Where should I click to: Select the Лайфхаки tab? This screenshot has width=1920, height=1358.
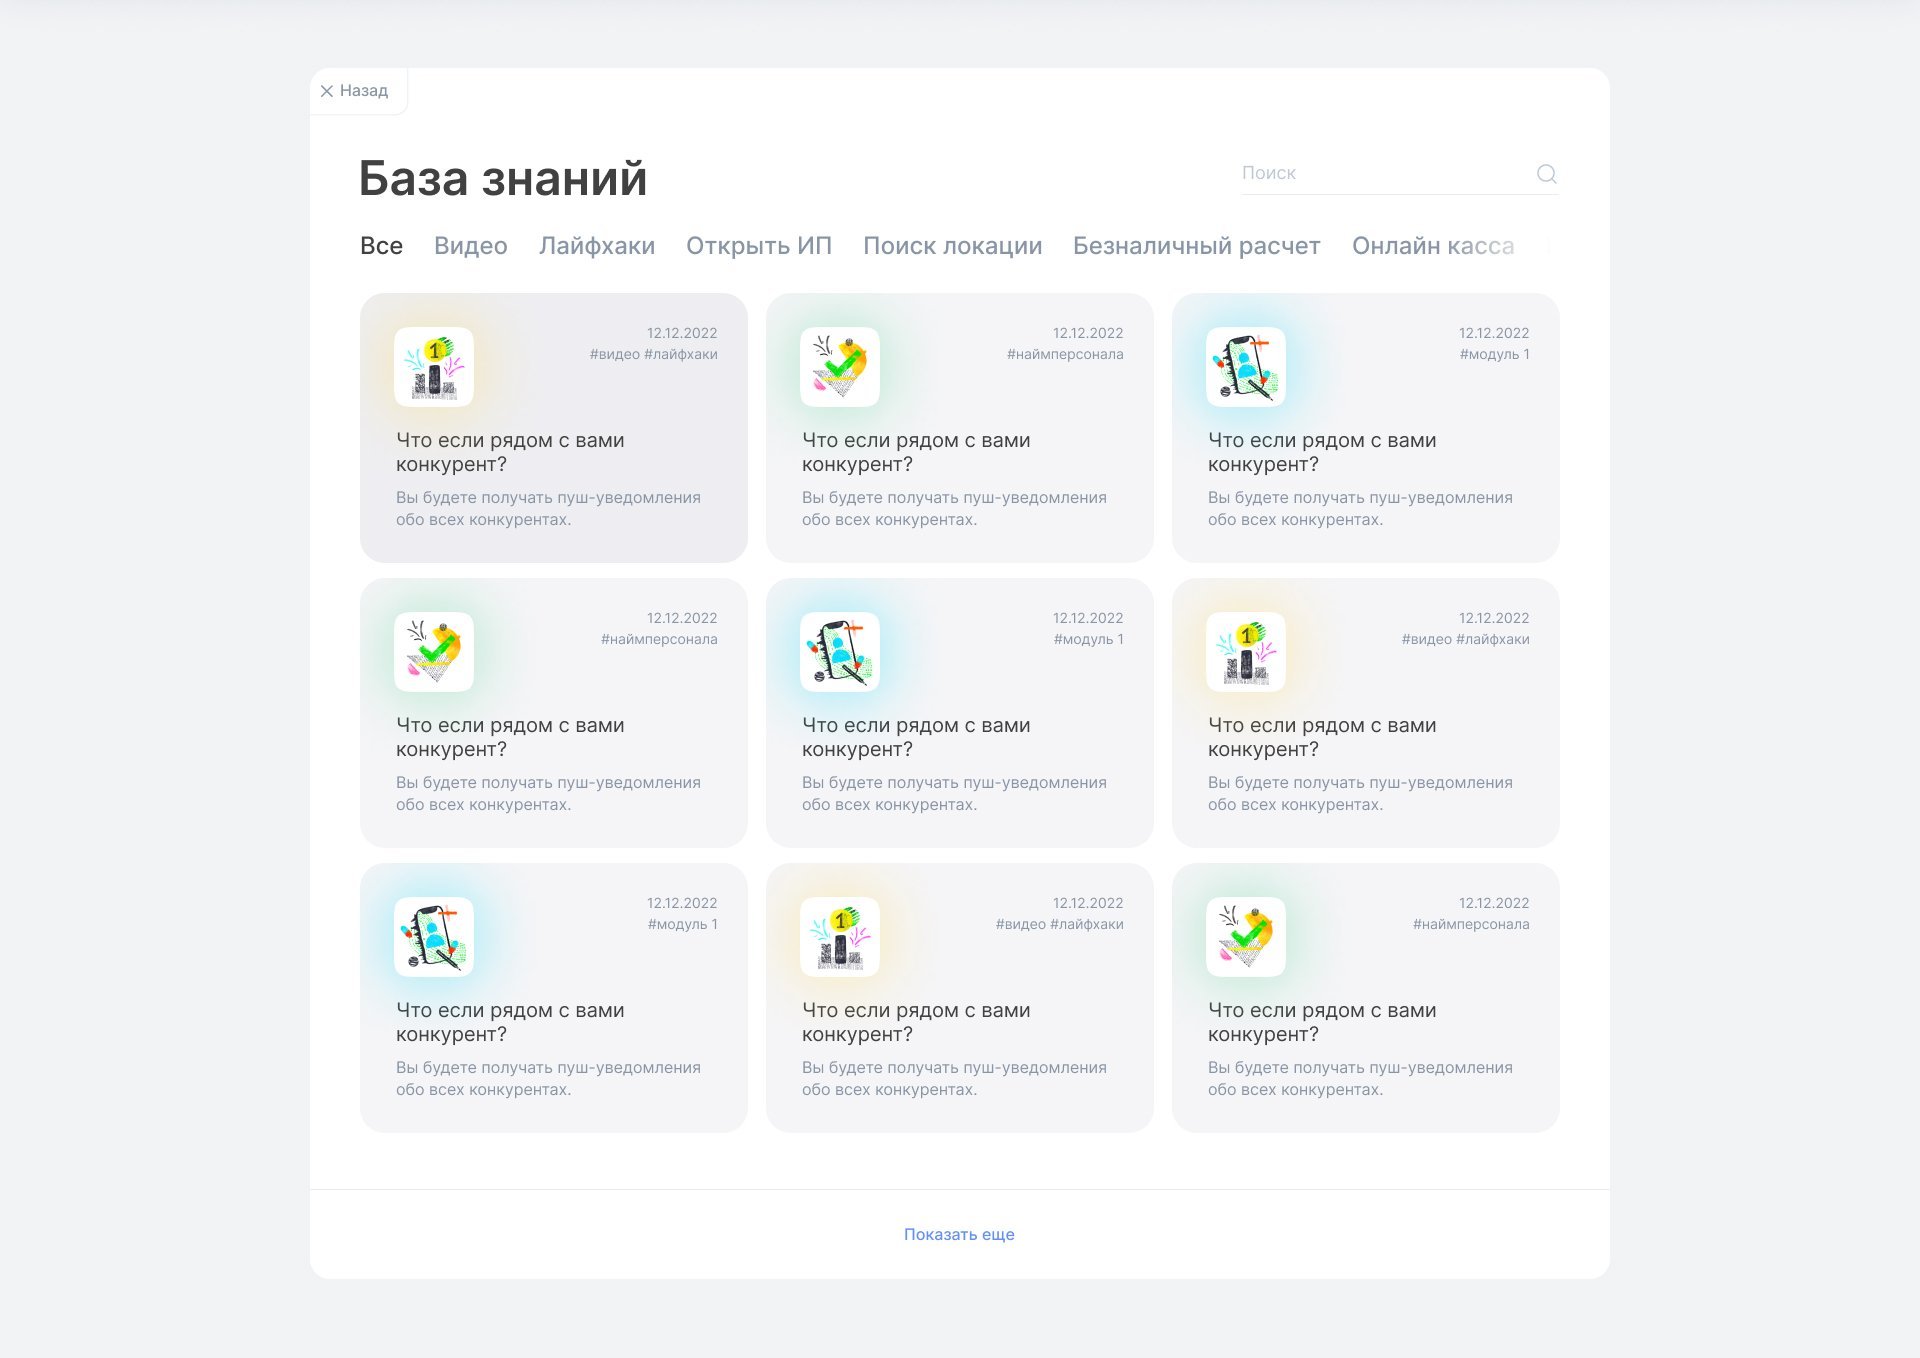click(596, 246)
